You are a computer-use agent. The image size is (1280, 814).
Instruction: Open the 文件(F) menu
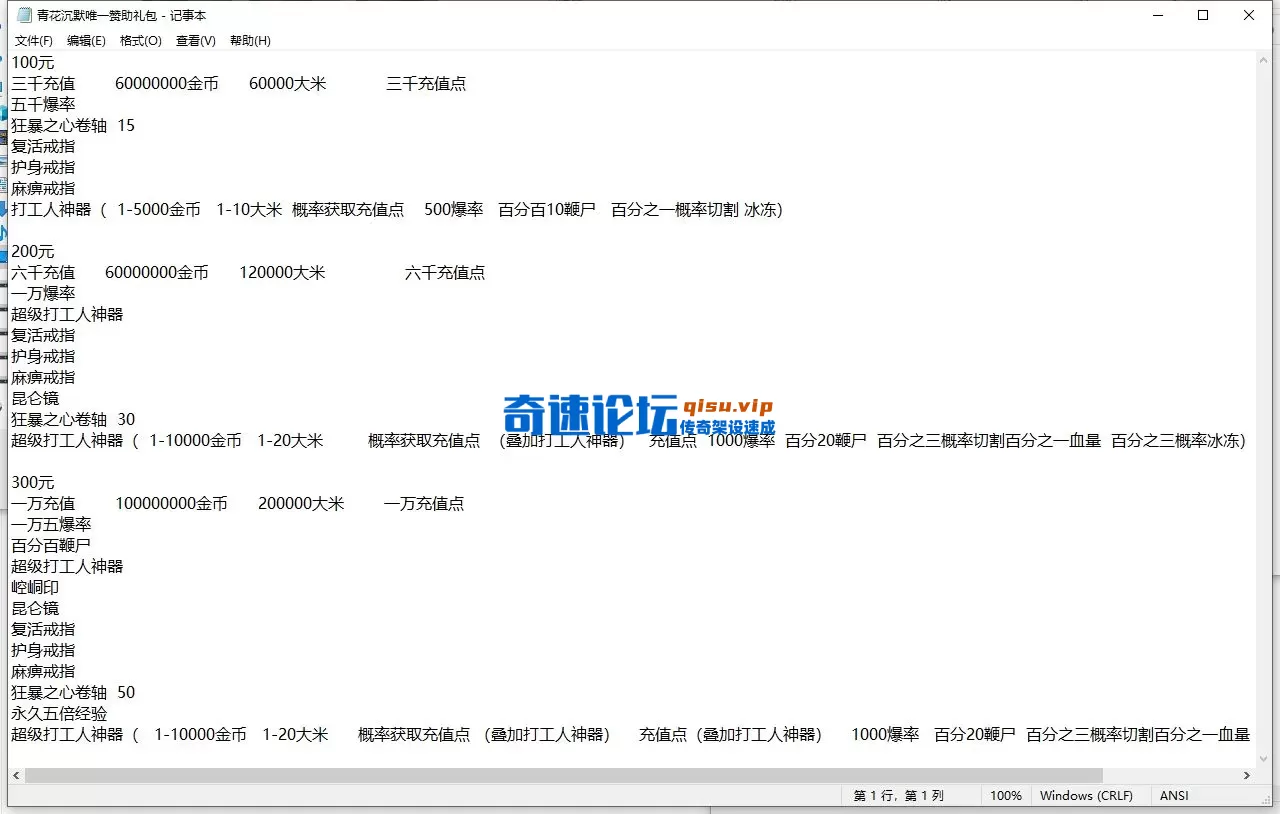33,40
